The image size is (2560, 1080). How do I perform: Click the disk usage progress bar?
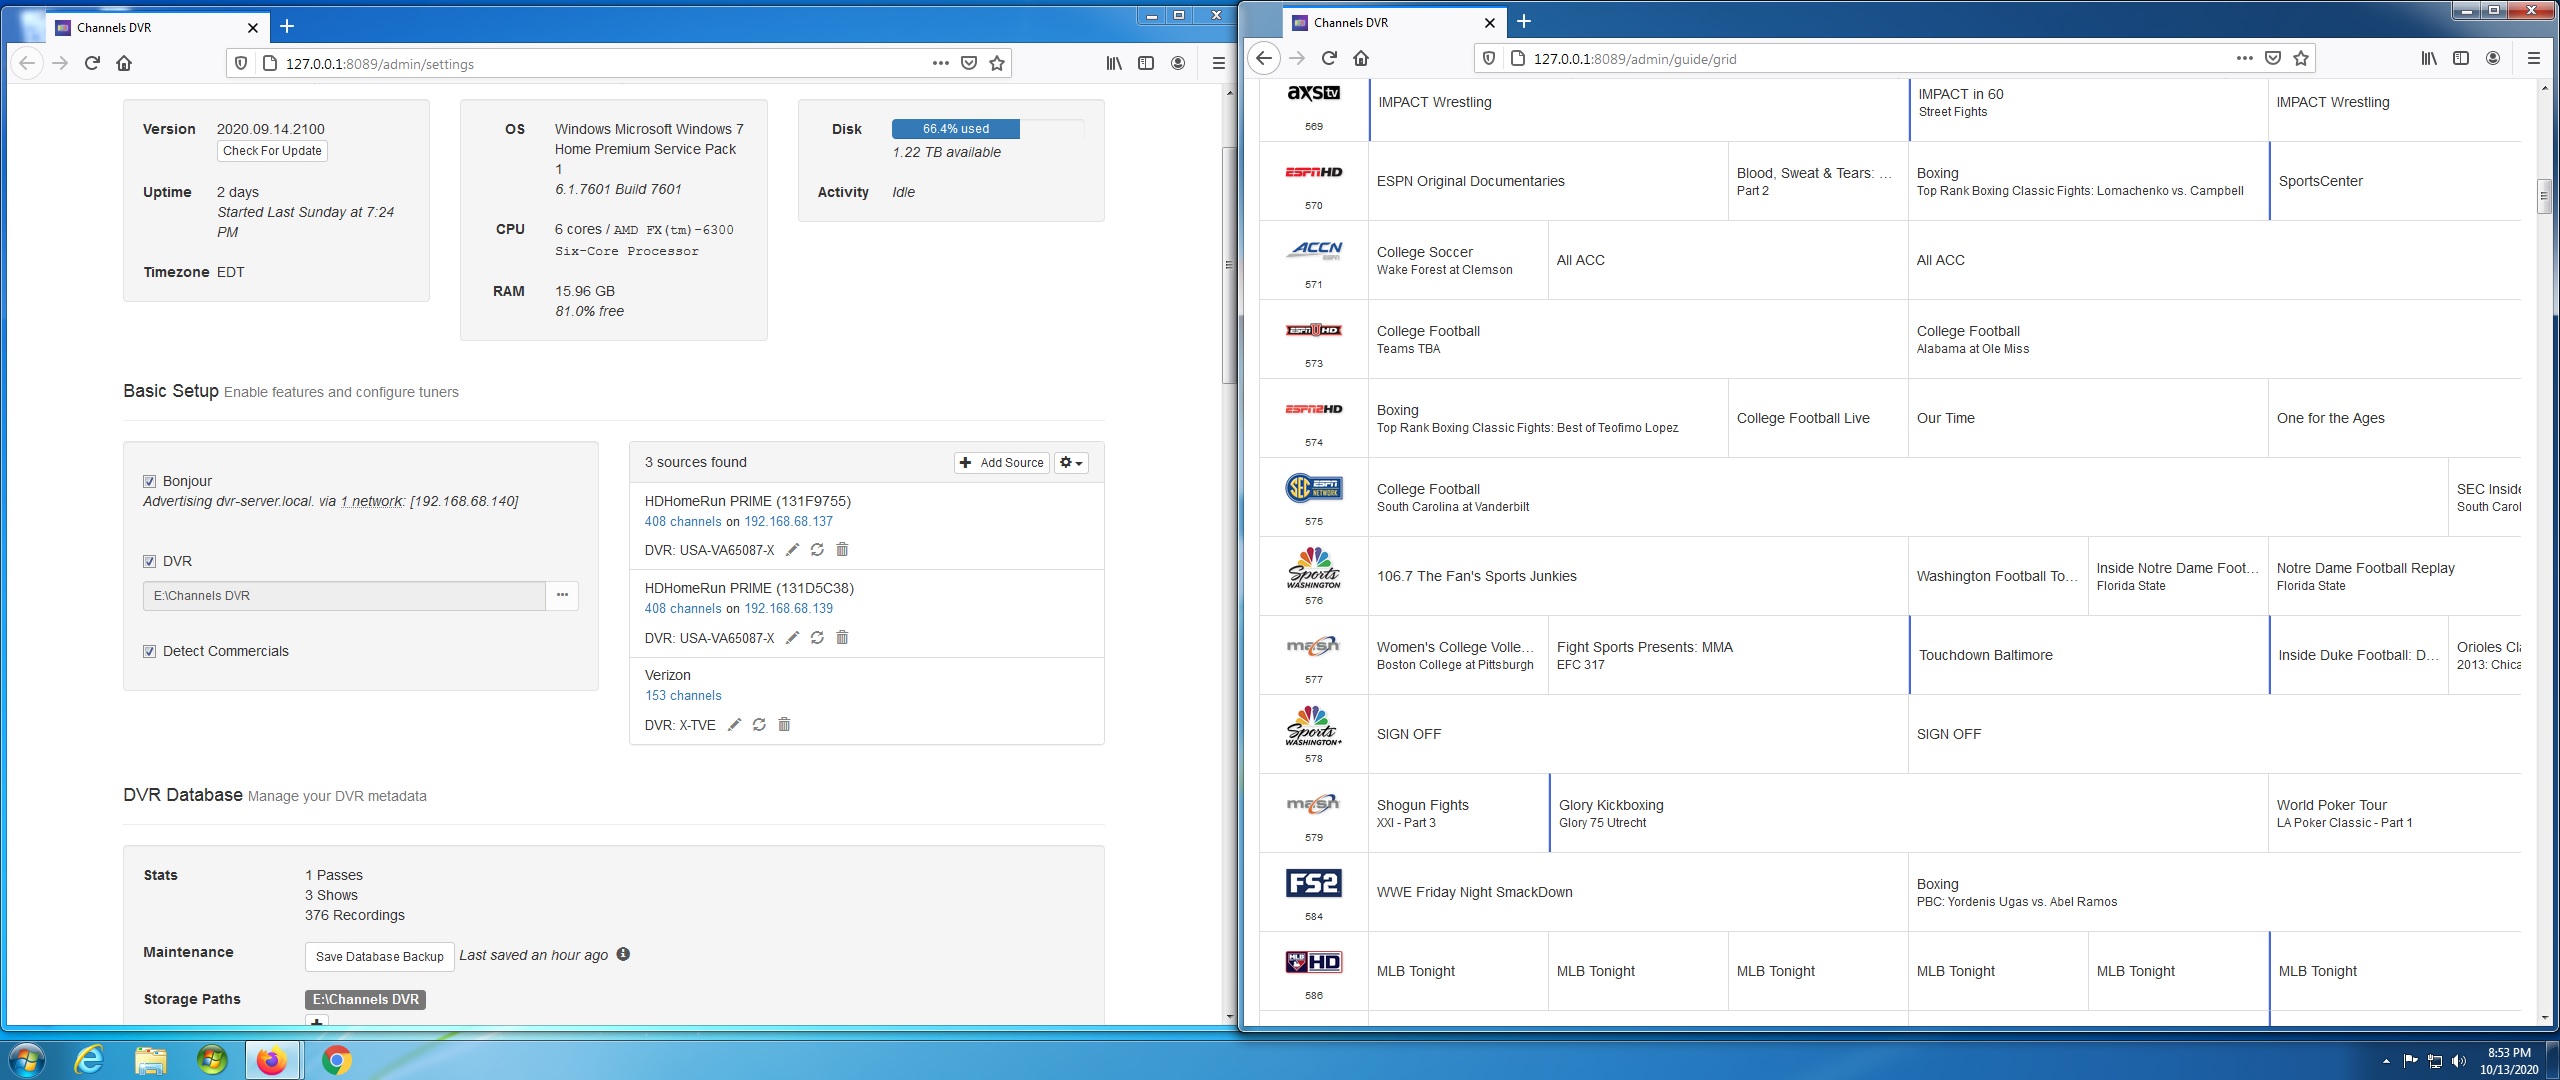click(955, 129)
